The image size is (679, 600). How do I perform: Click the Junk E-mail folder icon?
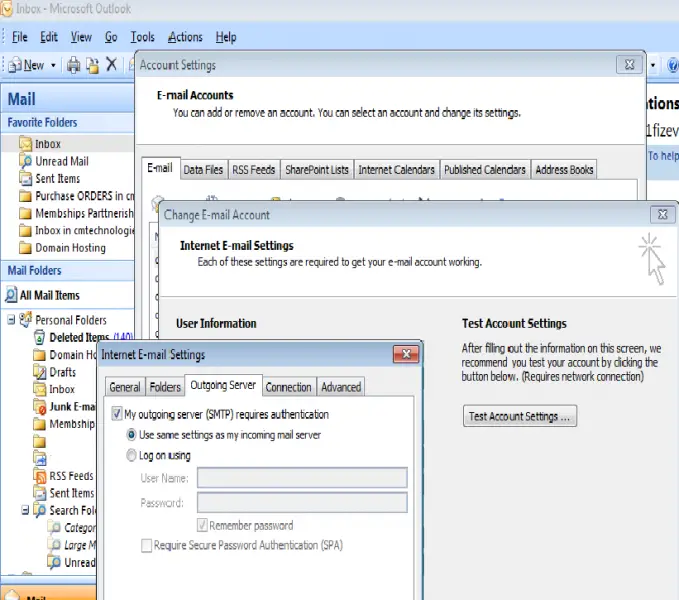[39, 406]
